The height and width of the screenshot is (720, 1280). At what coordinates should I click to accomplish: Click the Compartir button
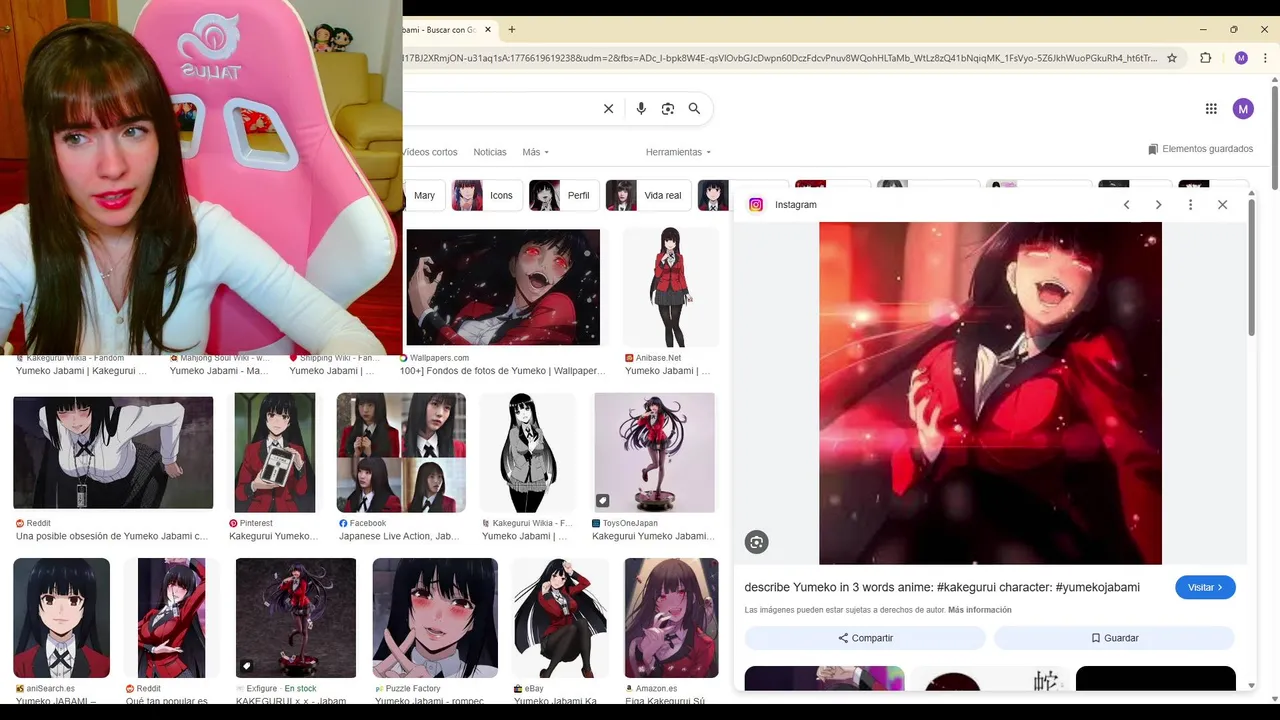[x=865, y=638]
